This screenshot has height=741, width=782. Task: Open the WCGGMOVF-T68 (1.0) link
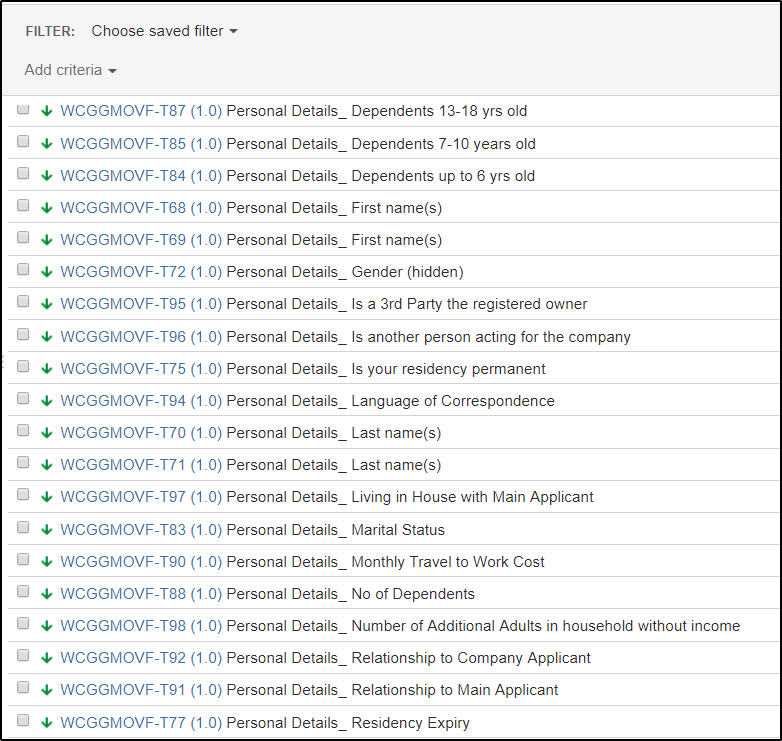pyautogui.click(x=141, y=207)
